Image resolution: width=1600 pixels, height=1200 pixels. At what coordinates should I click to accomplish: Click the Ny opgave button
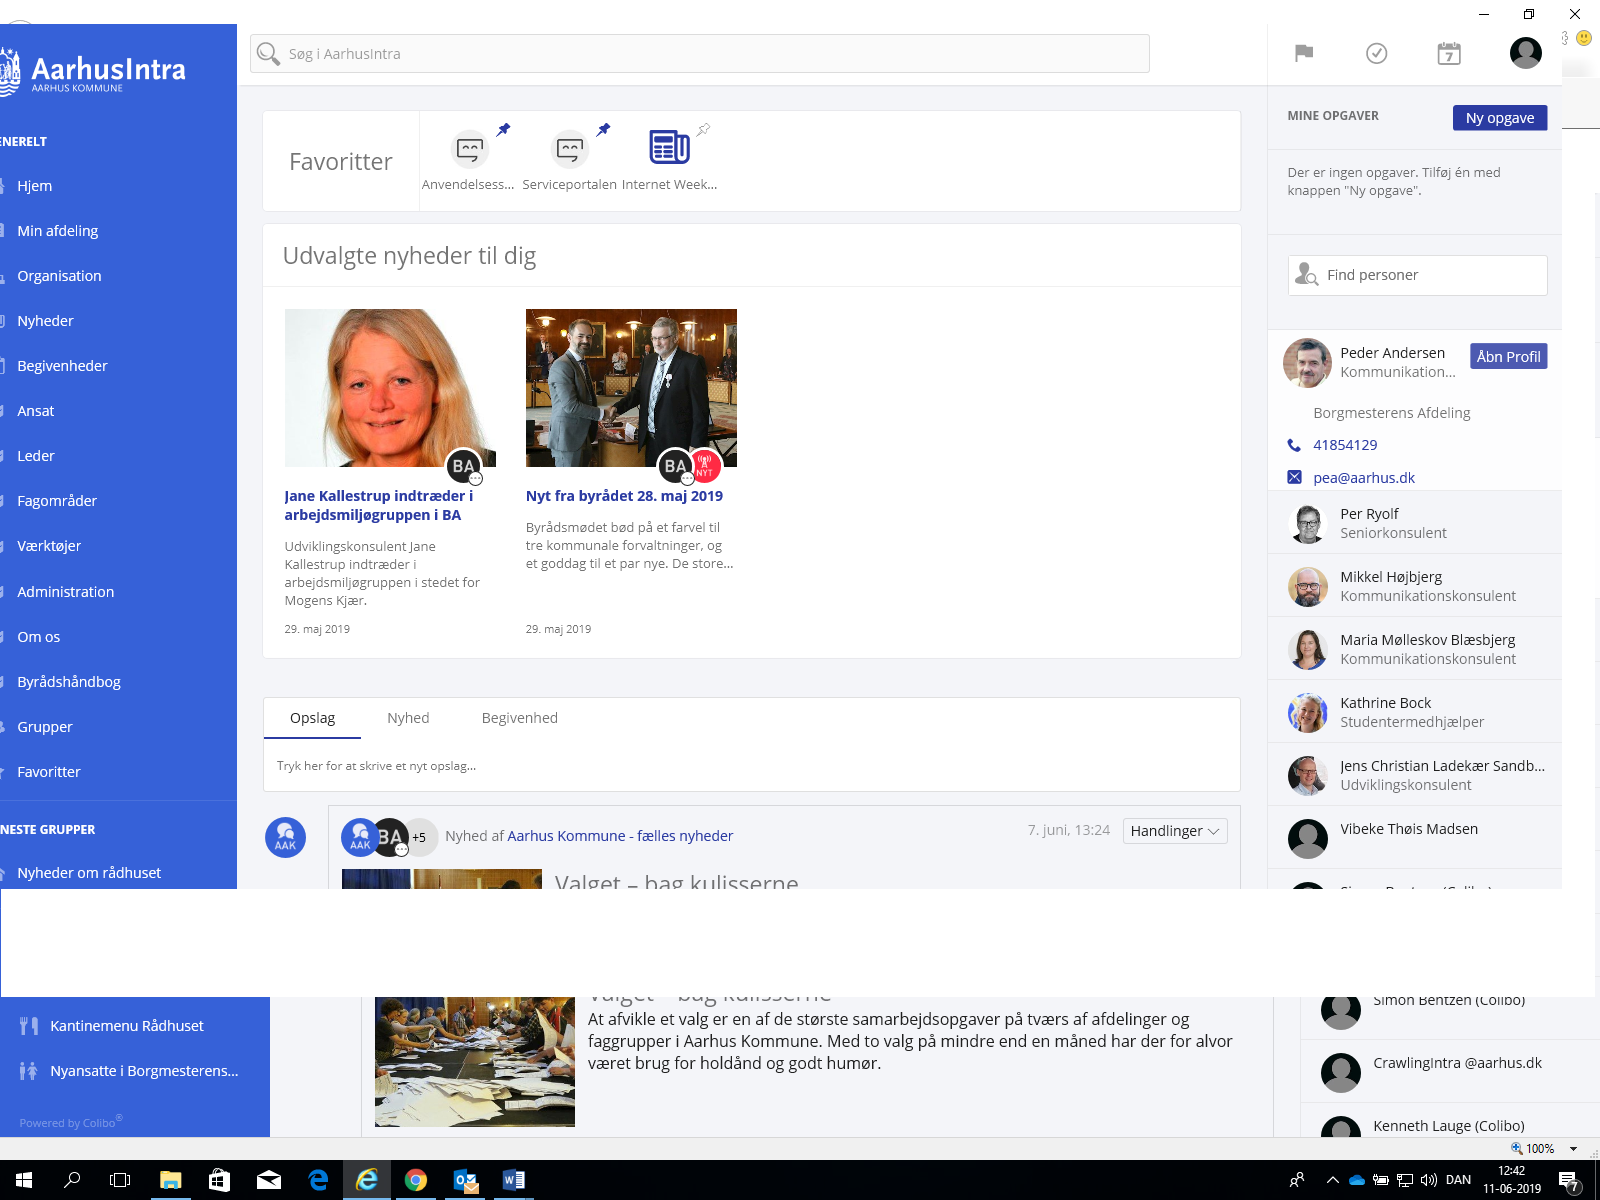click(1499, 118)
